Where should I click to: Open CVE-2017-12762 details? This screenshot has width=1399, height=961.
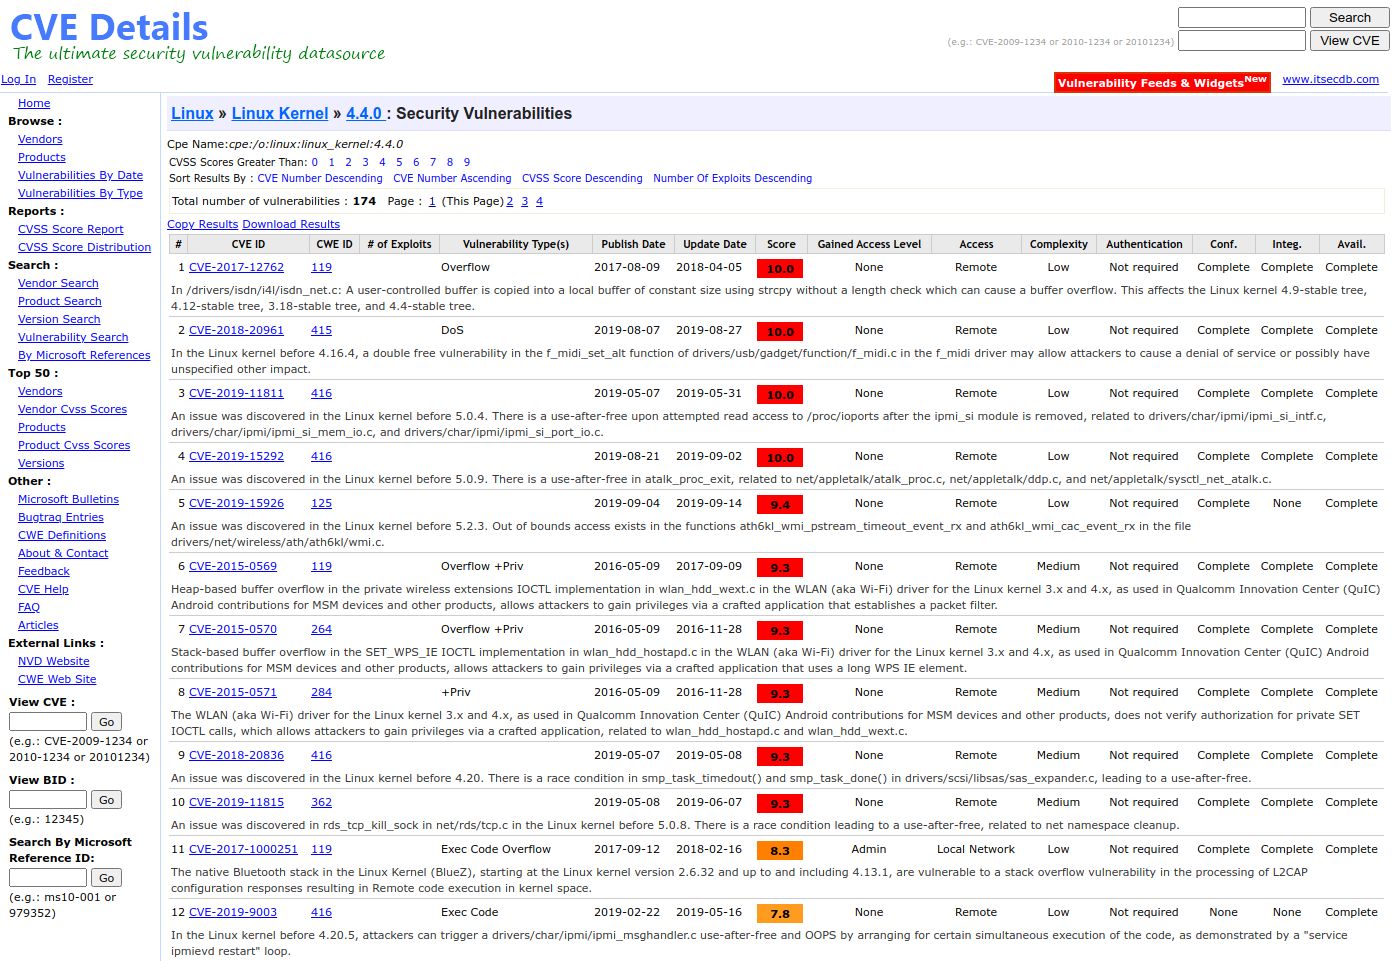pyautogui.click(x=236, y=267)
